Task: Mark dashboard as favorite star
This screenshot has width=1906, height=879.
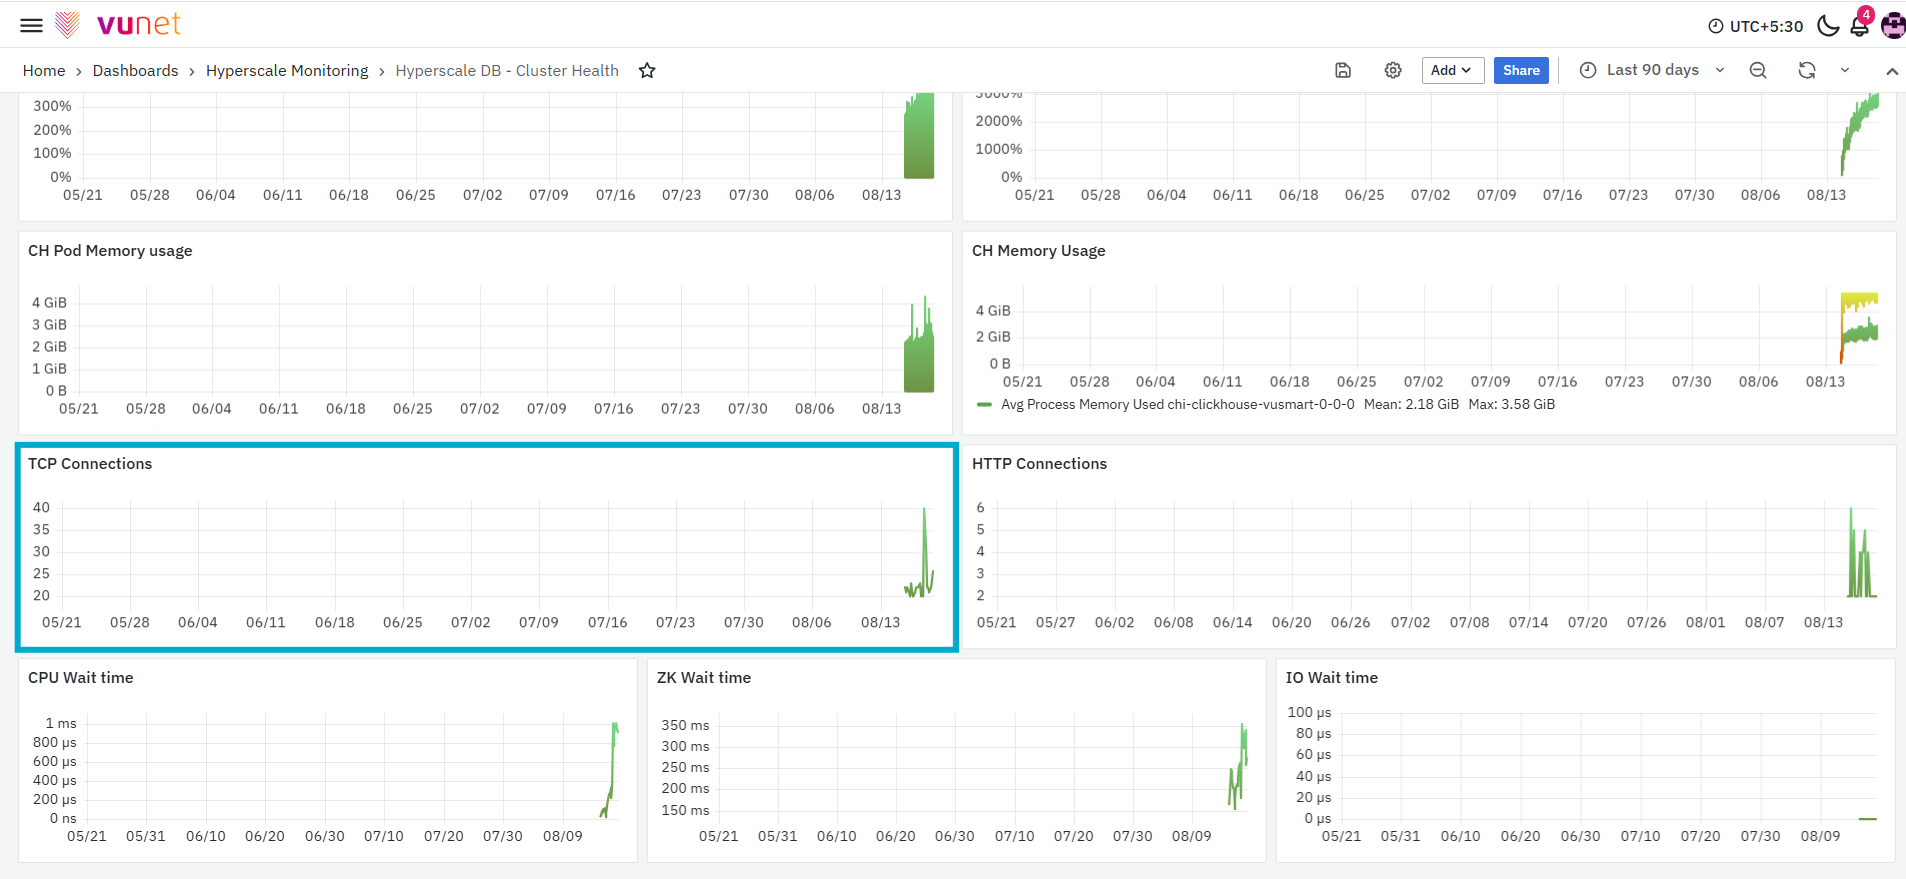Action: [647, 71]
